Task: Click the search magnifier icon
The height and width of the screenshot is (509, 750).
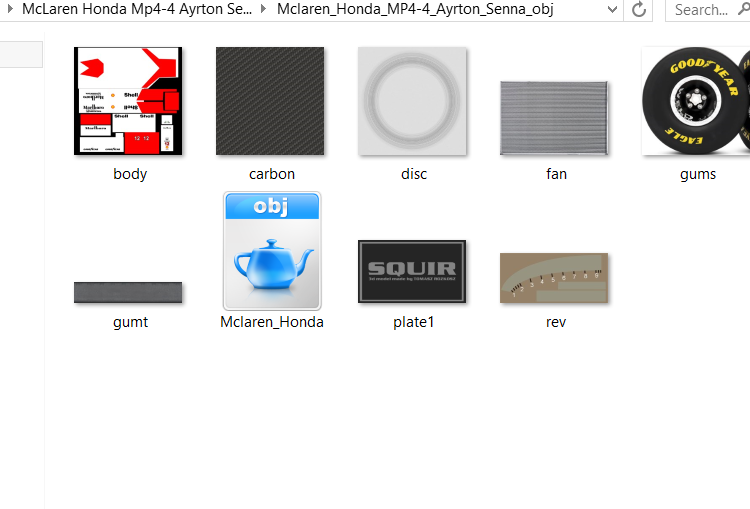Action: [x=744, y=9]
